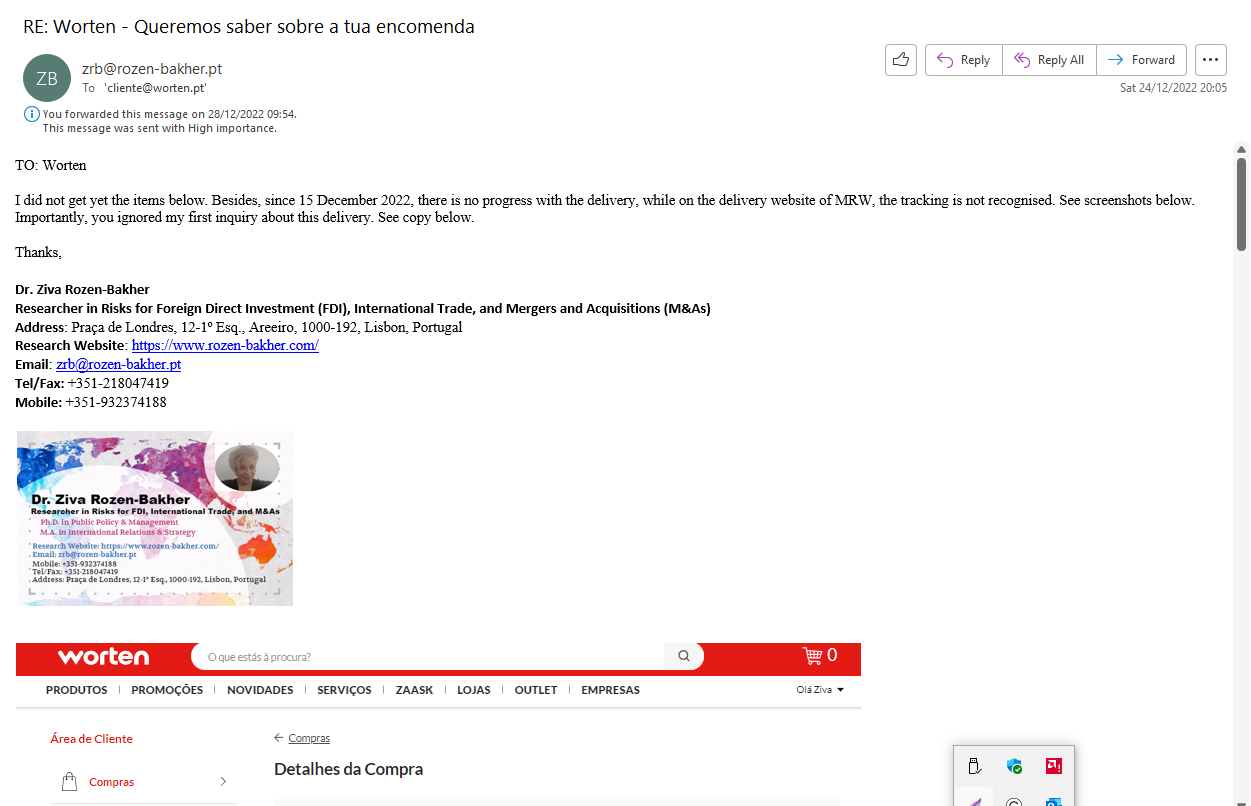Click the Worten logo in the screenshot
The image size is (1251, 806).
pos(103,657)
